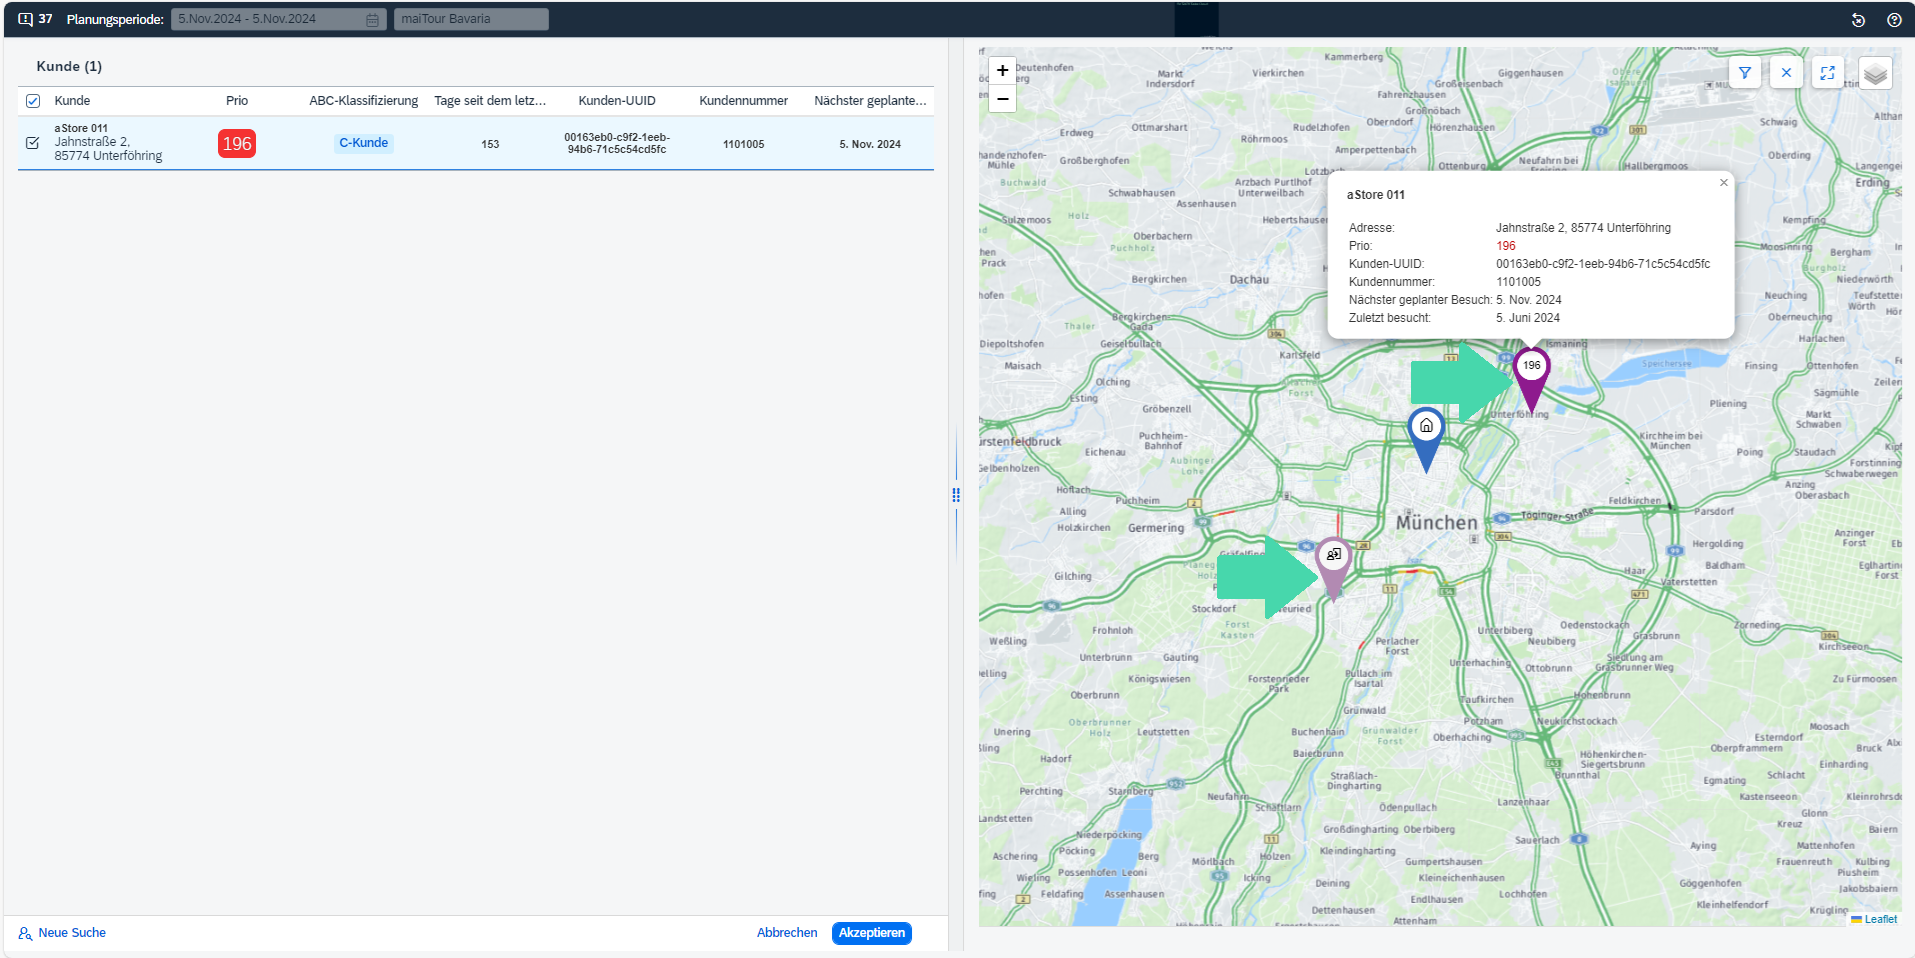Click the 153 days value cell
1915x958 pixels.
tap(490, 144)
